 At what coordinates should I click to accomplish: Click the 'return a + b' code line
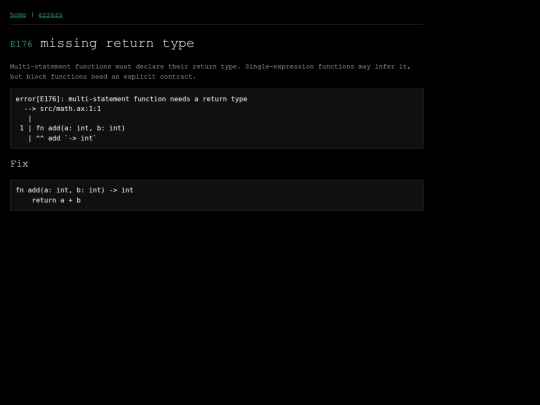click(56, 200)
